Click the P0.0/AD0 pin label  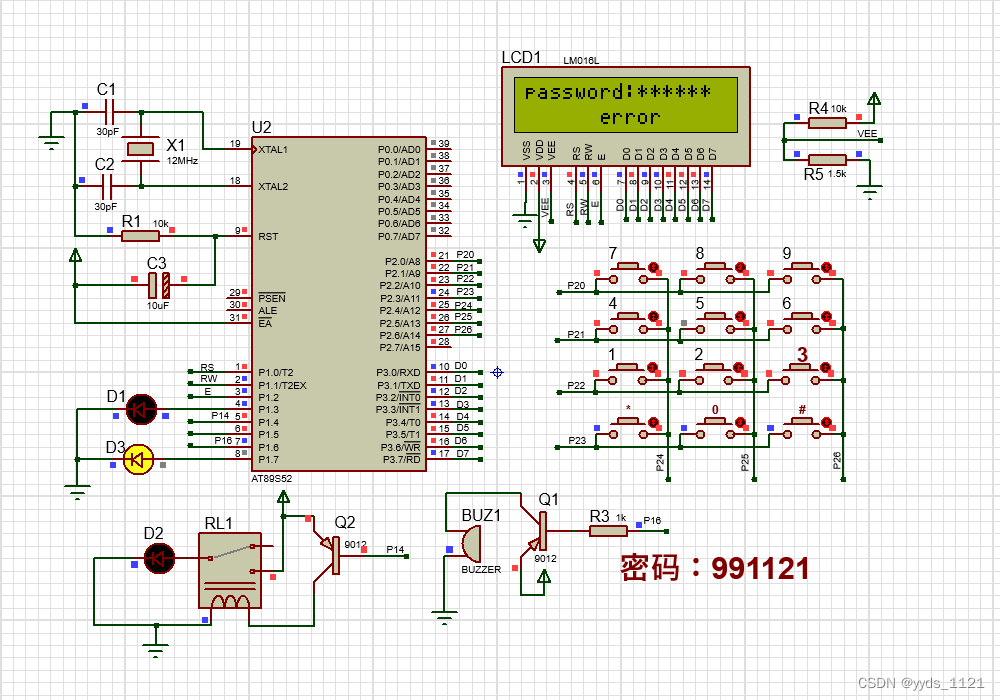click(399, 149)
